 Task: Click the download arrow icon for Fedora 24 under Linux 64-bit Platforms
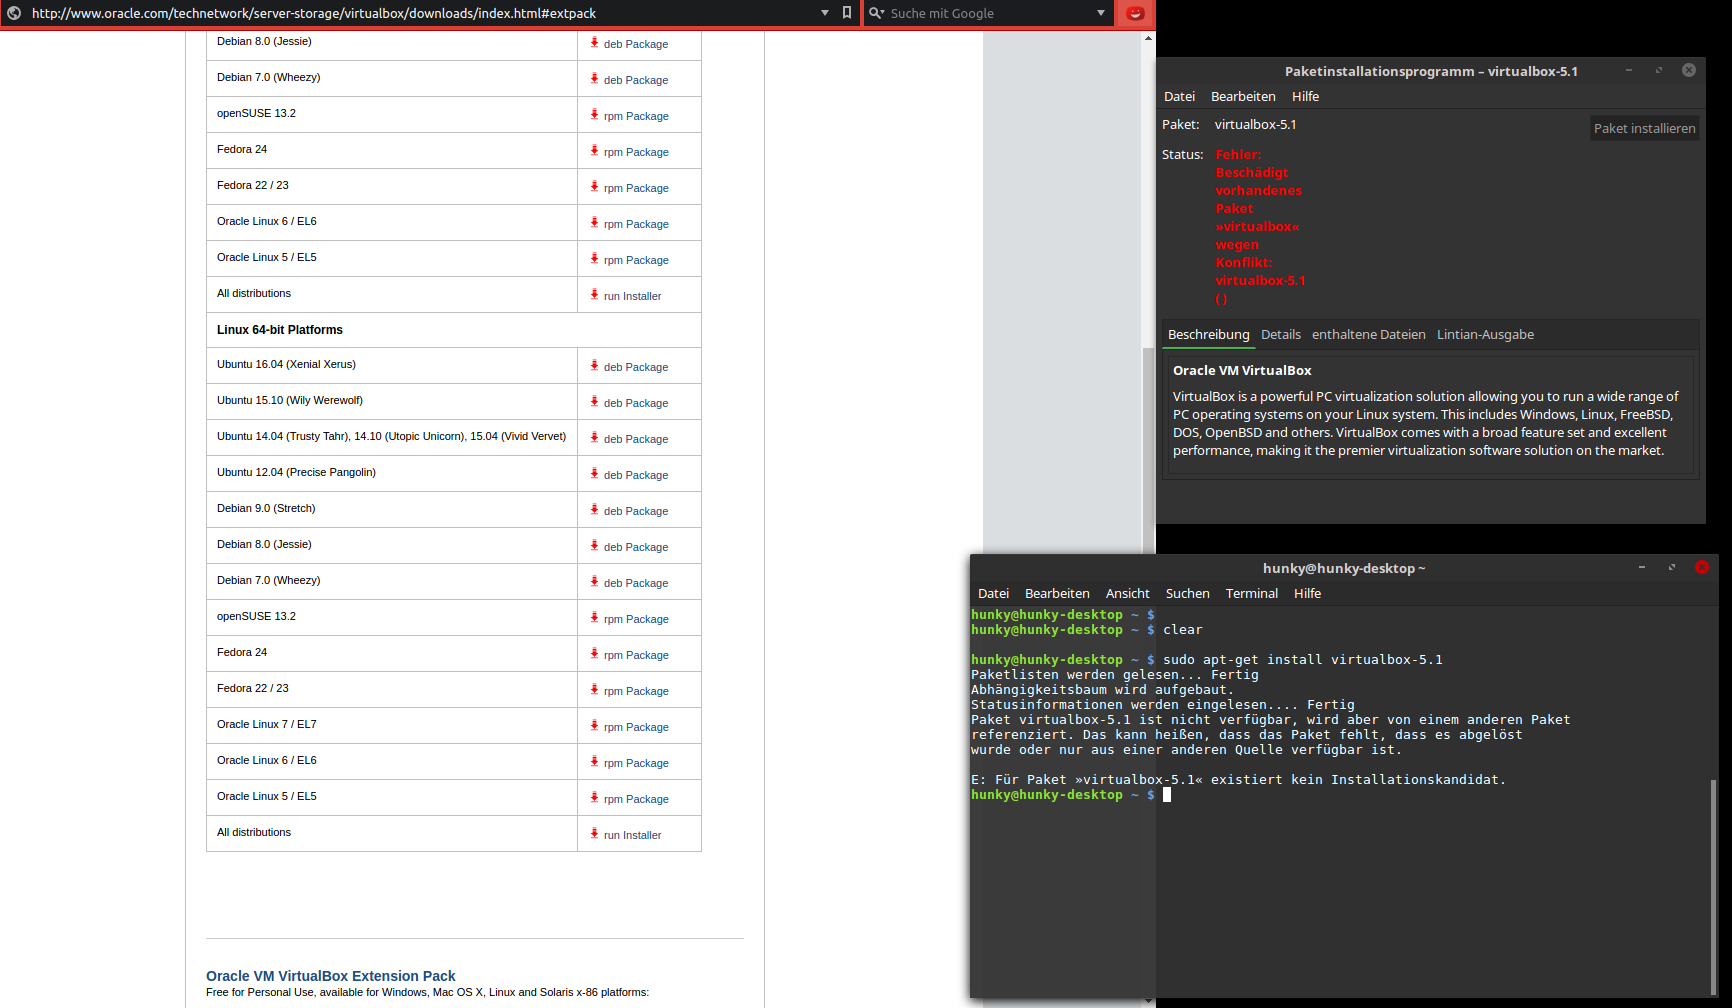point(594,653)
